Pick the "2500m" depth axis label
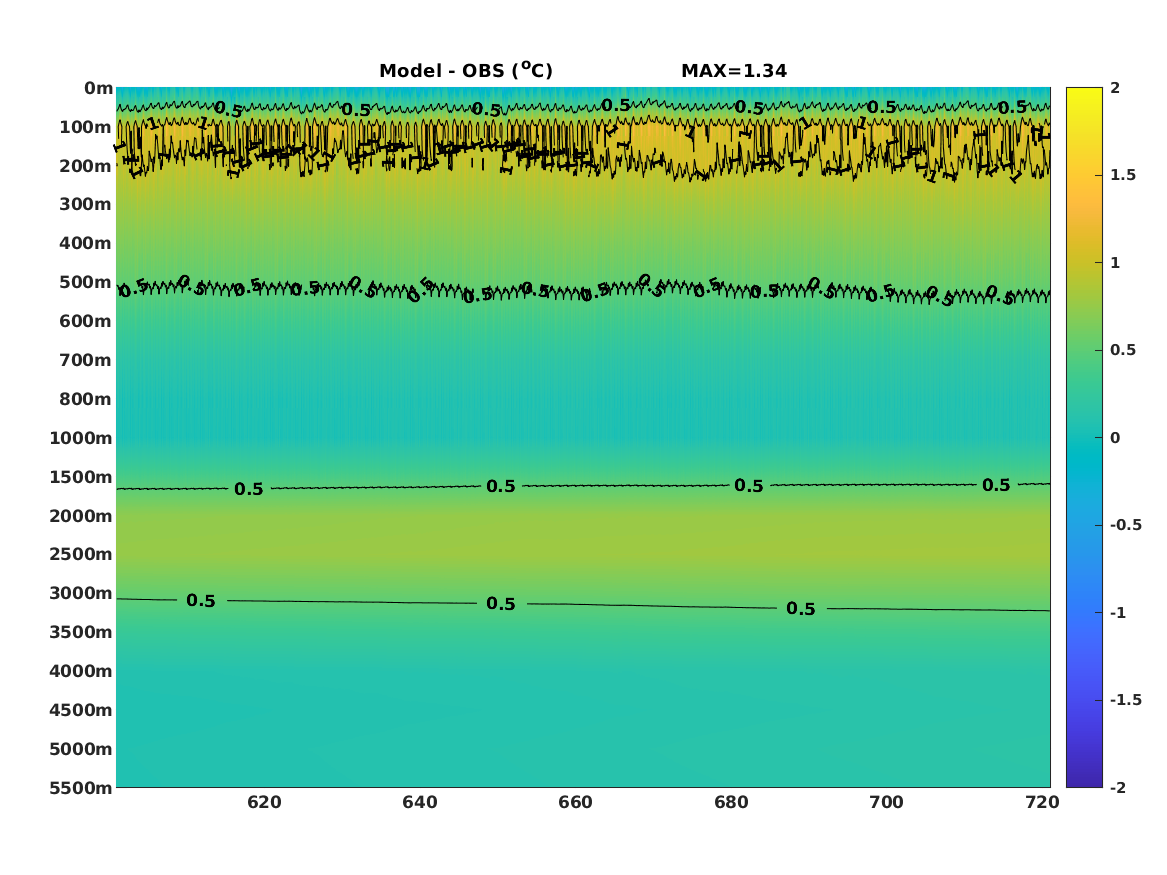The width and height of the screenshot is (1167, 875). point(81,554)
